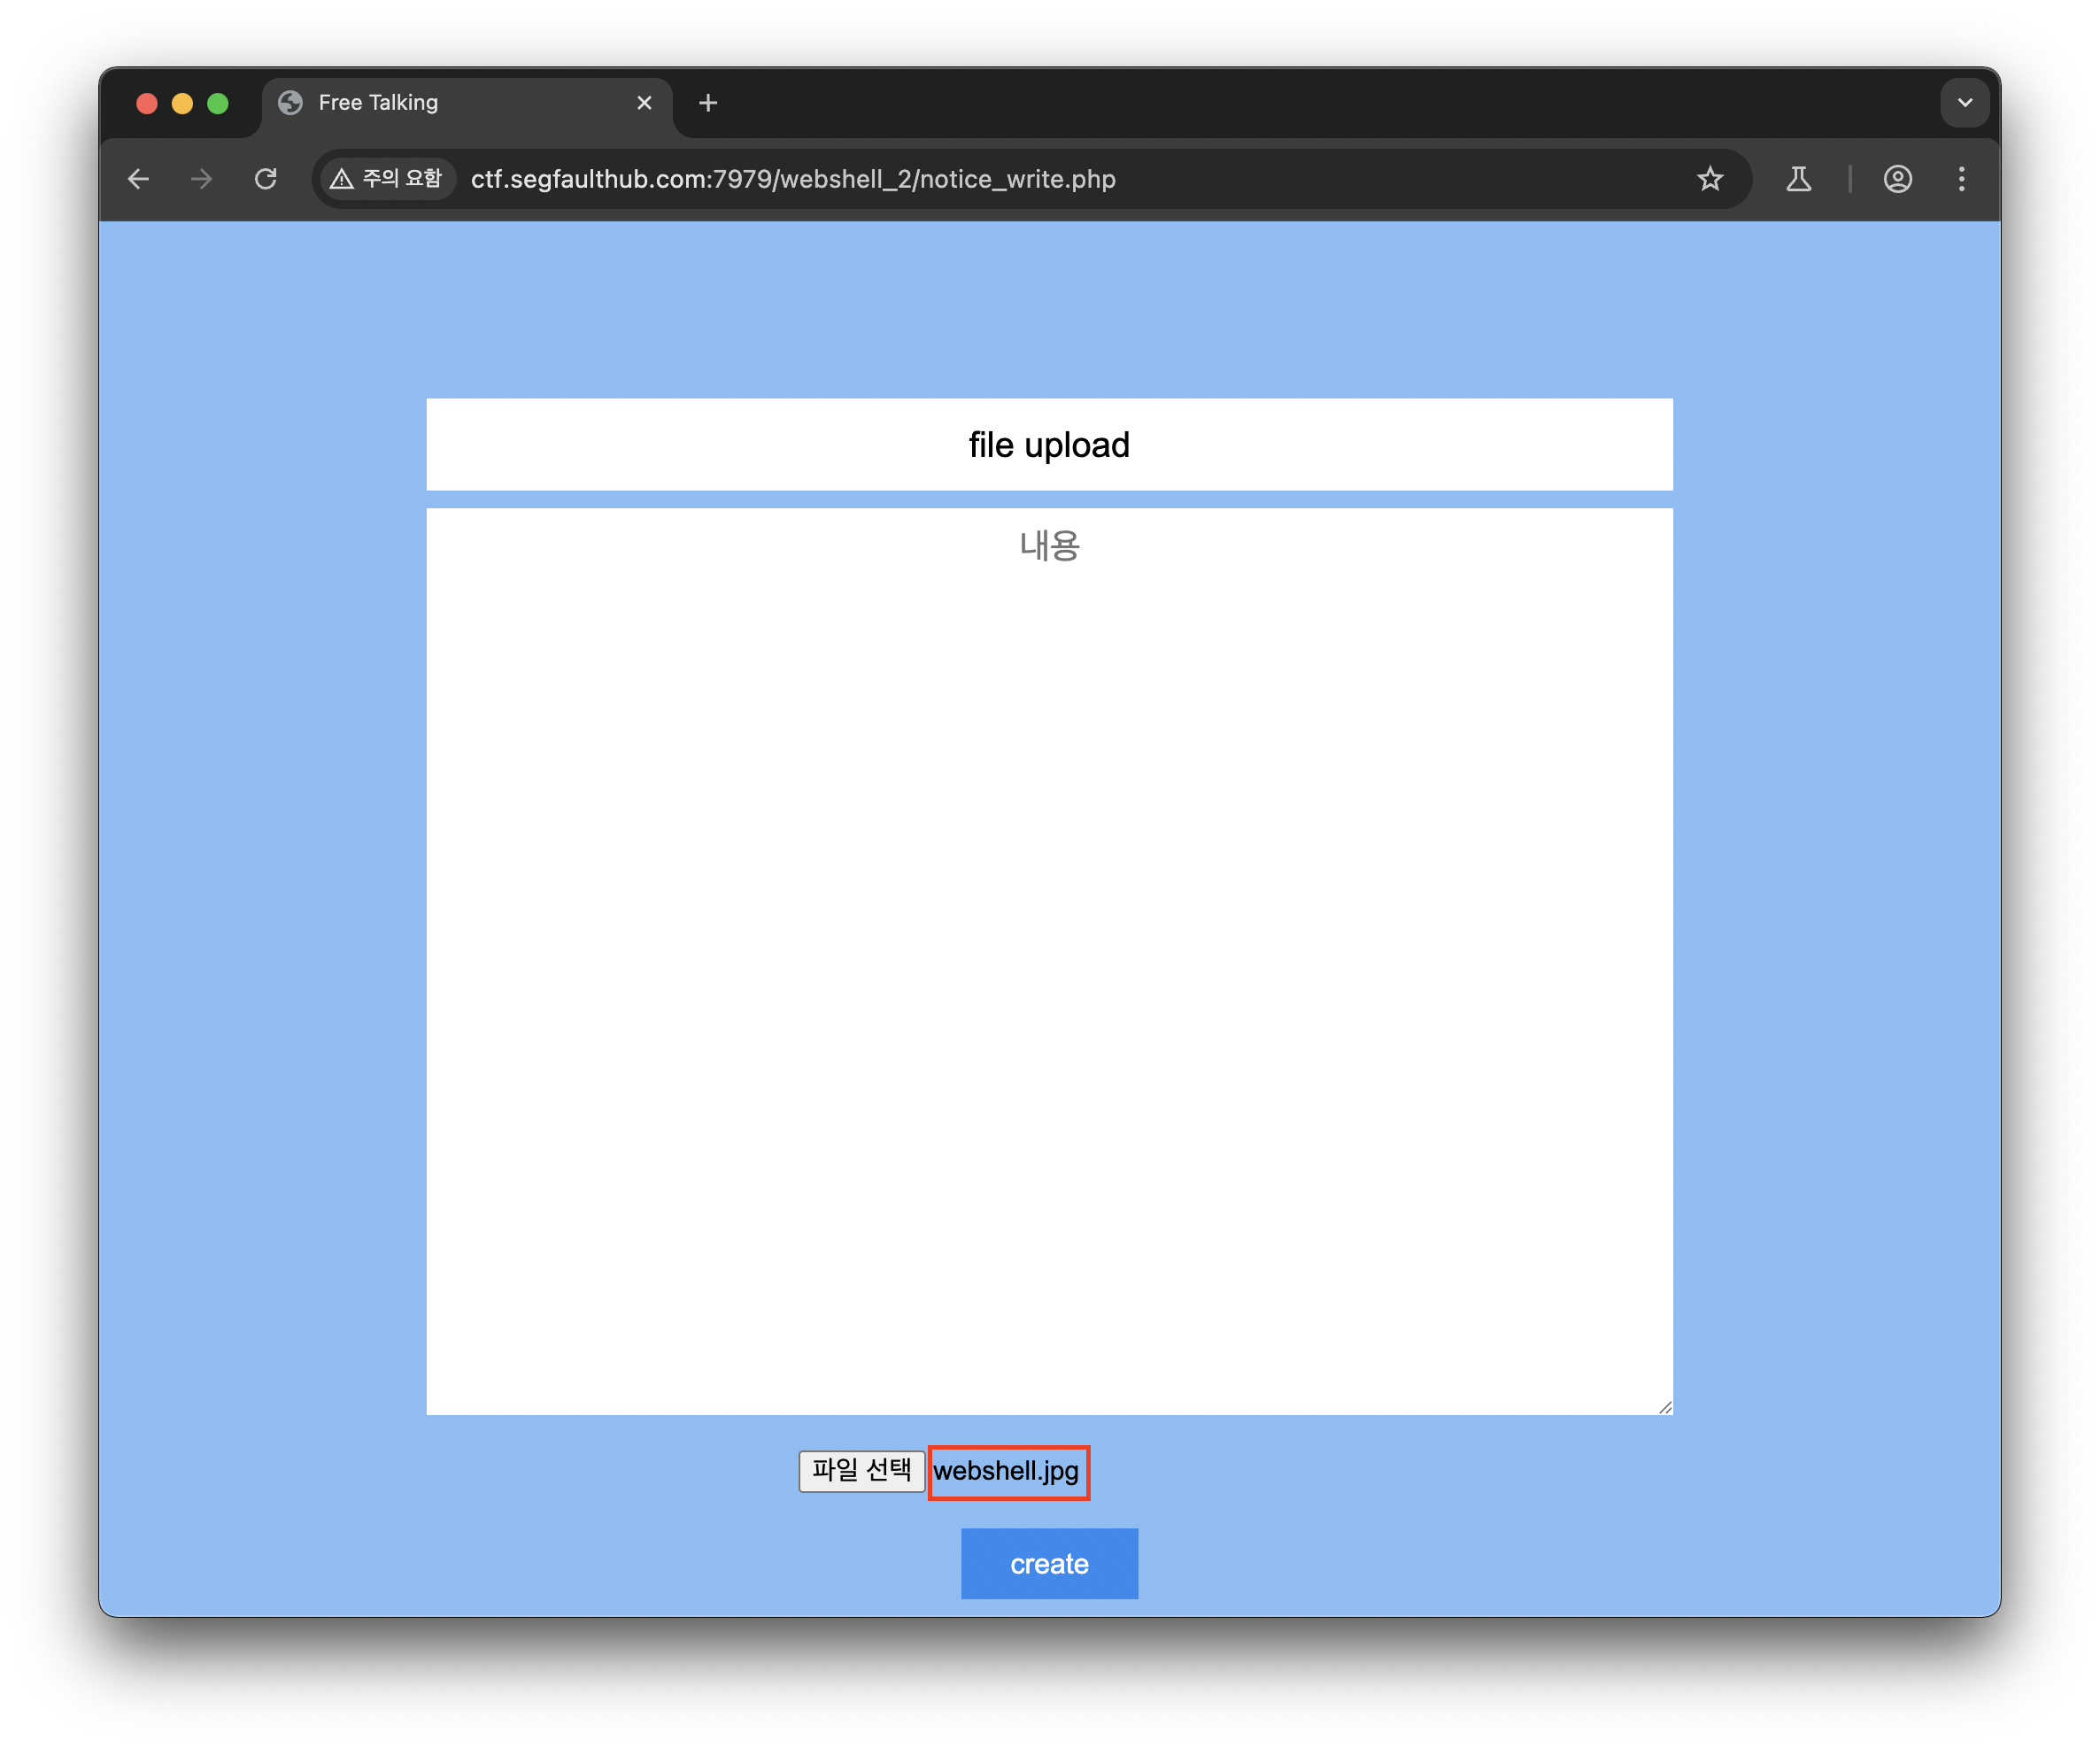Open the profile account icon

coord(1897,179)
